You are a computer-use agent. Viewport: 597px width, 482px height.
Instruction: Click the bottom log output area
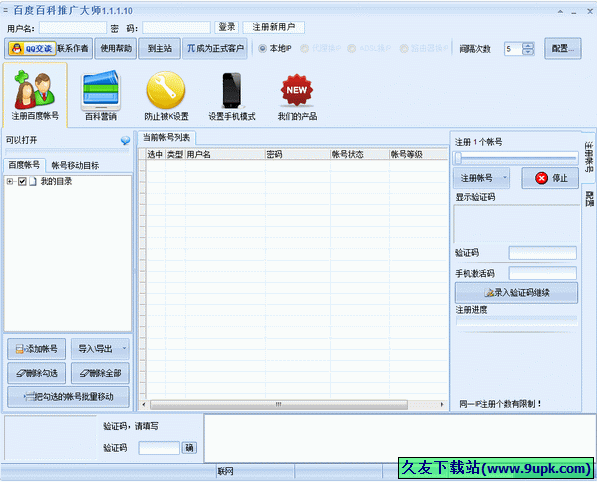pyautogui.click(x=399, y=438)
